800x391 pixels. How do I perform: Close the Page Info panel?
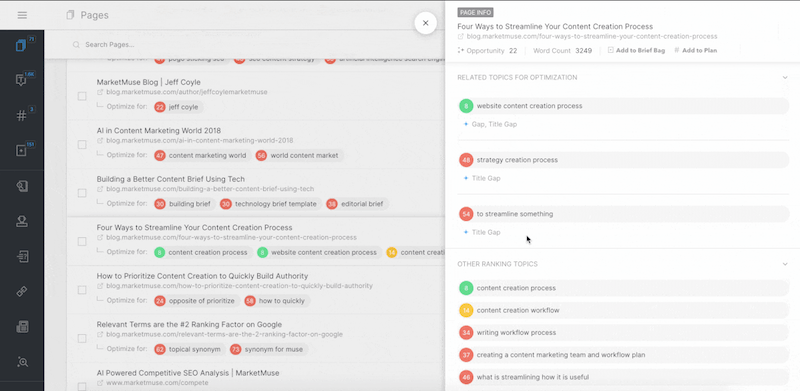click(x=426, y=23)
